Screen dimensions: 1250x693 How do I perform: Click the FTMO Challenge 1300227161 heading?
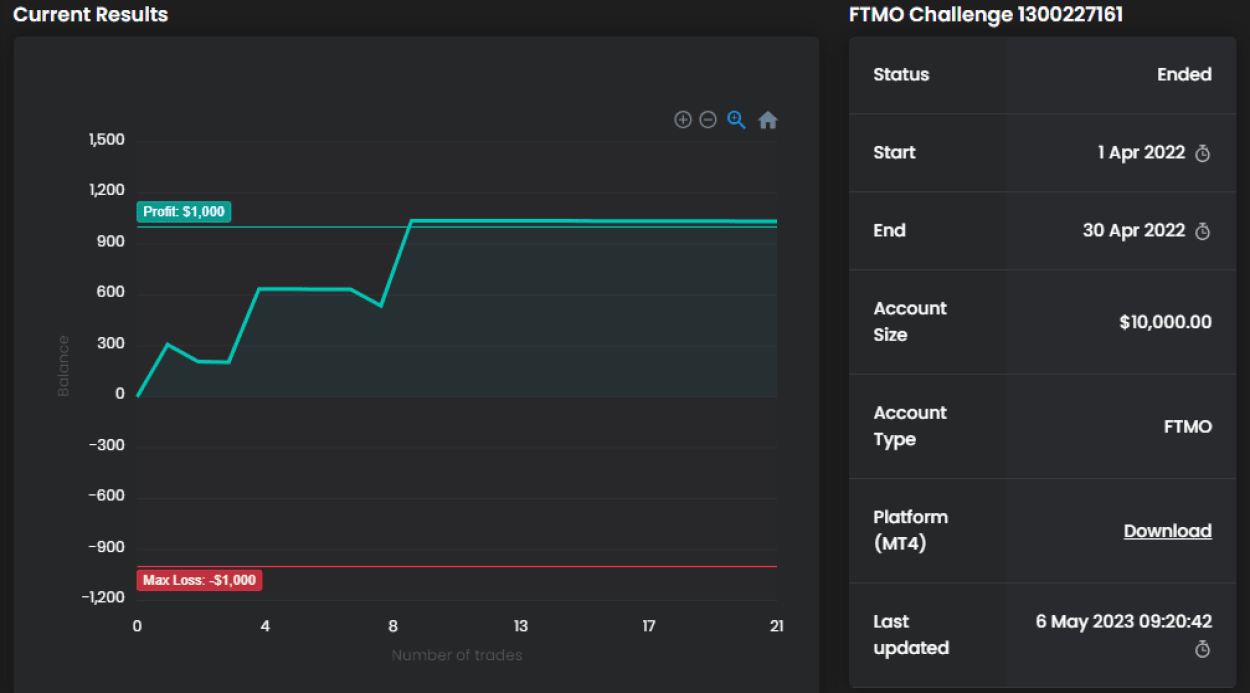[985, 15]
